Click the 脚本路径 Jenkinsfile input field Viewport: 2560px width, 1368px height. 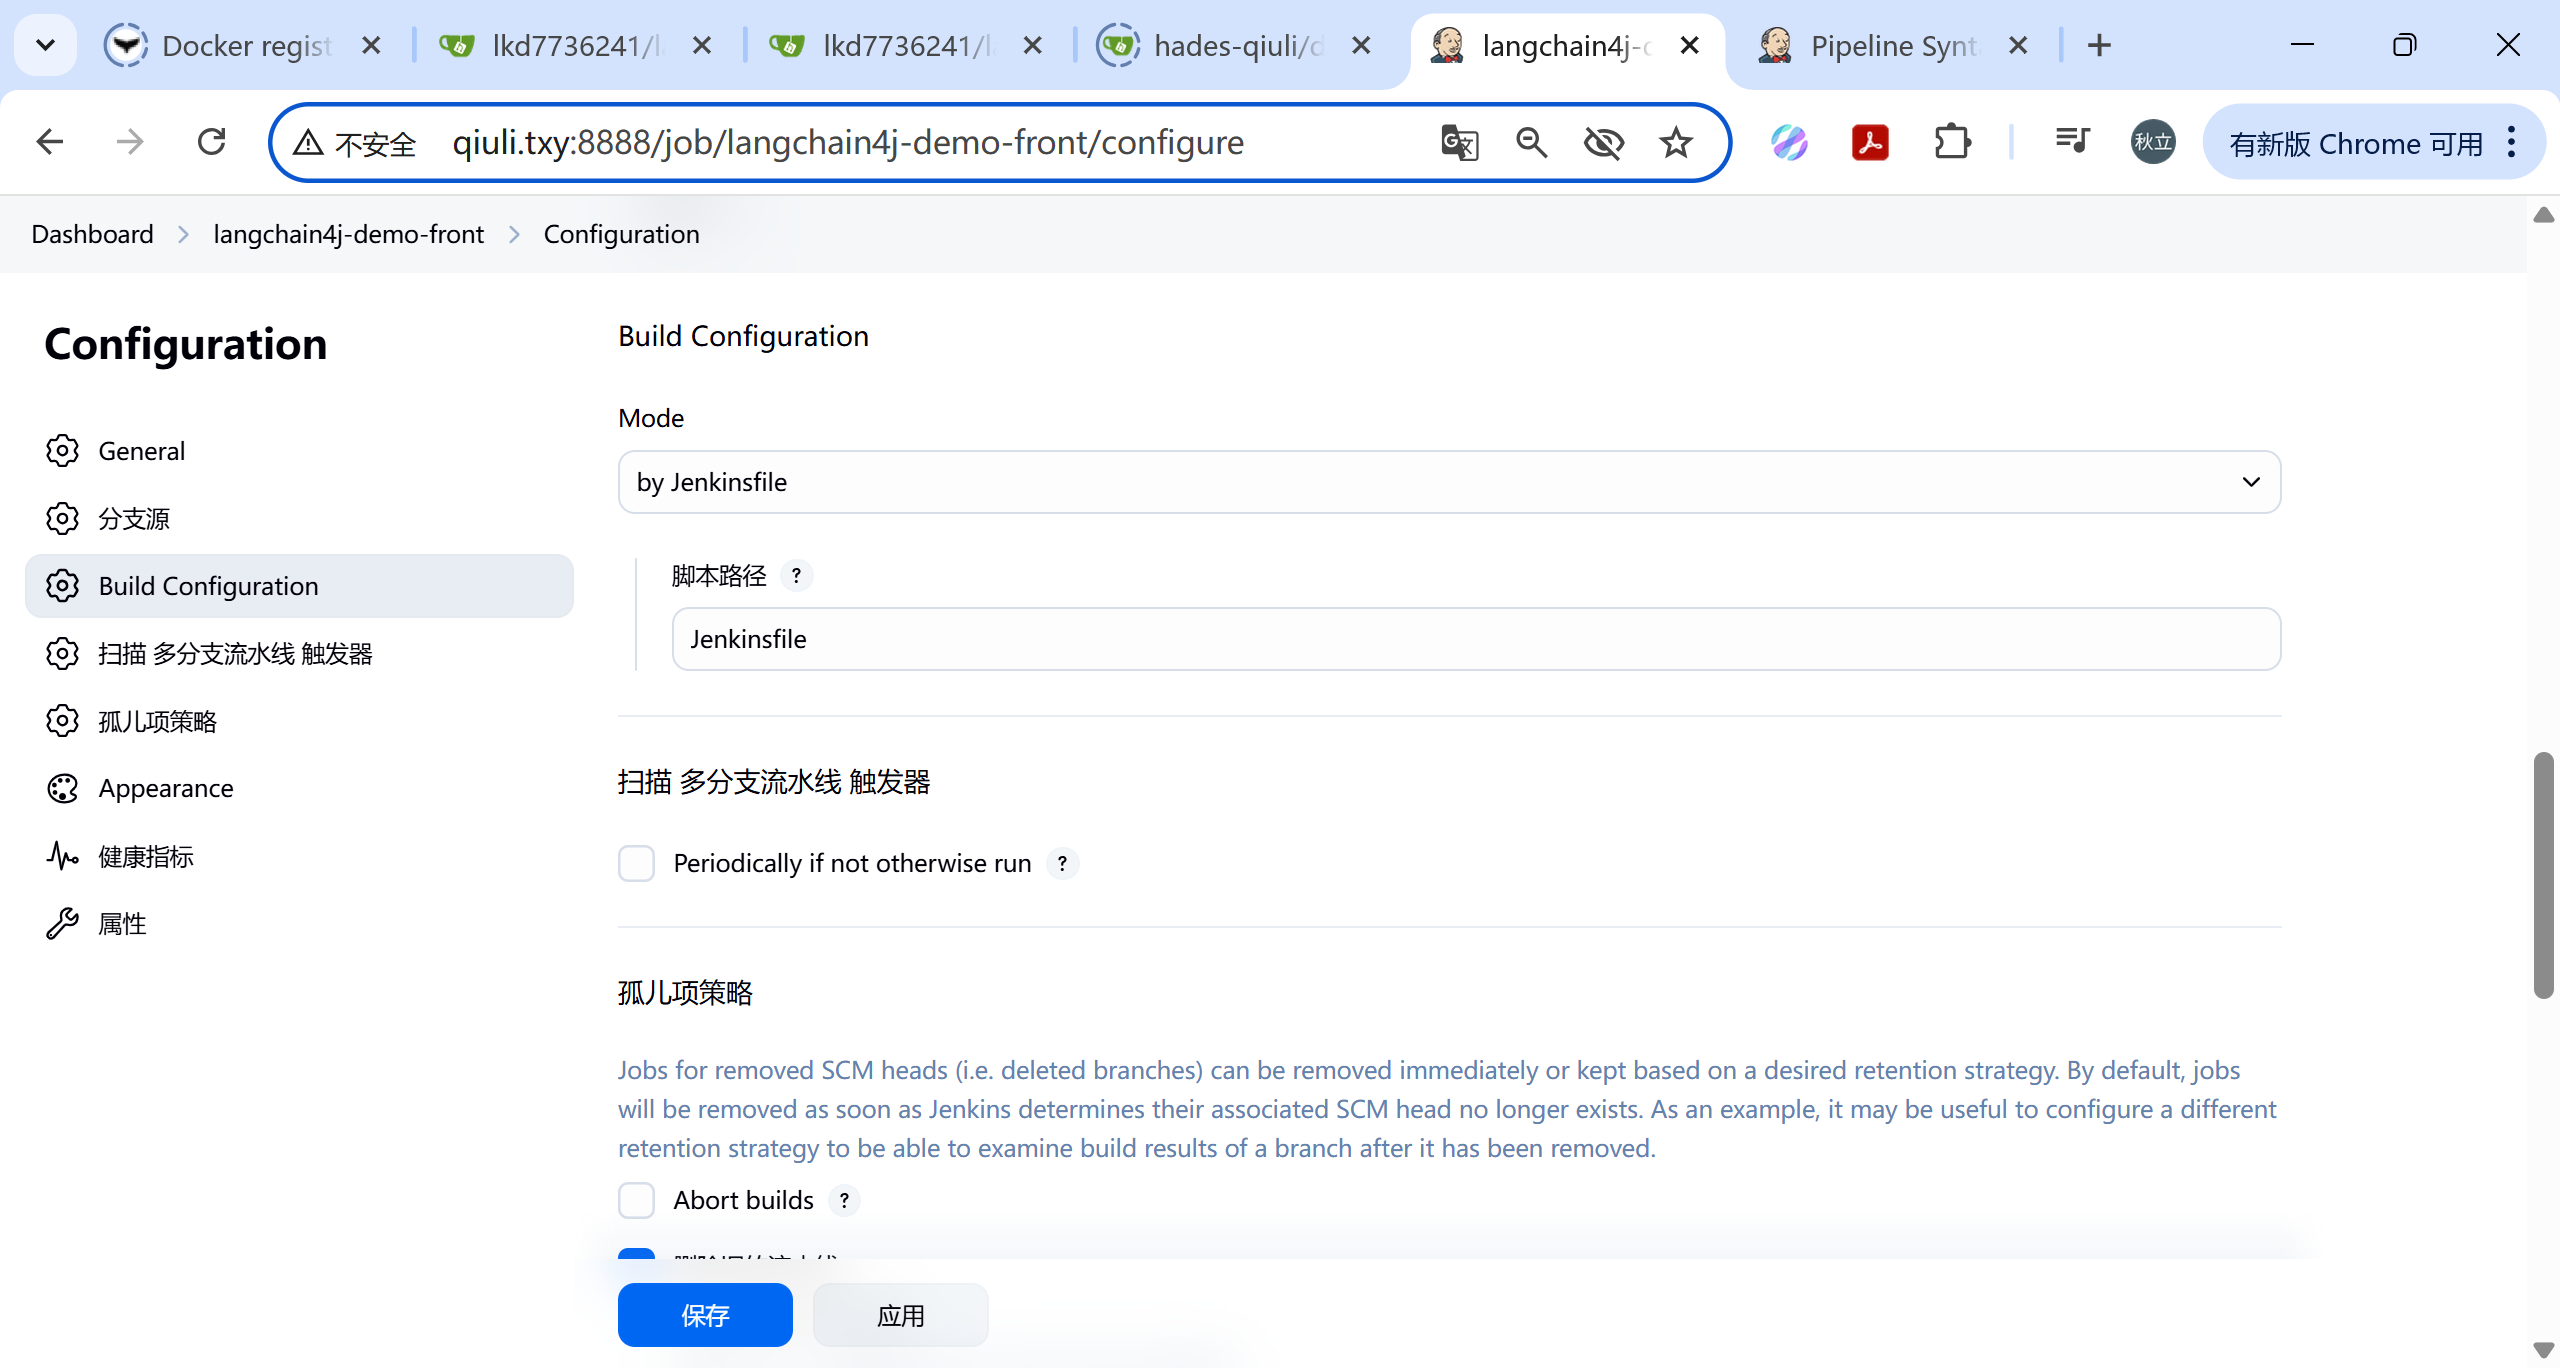tap(1476, 639)
